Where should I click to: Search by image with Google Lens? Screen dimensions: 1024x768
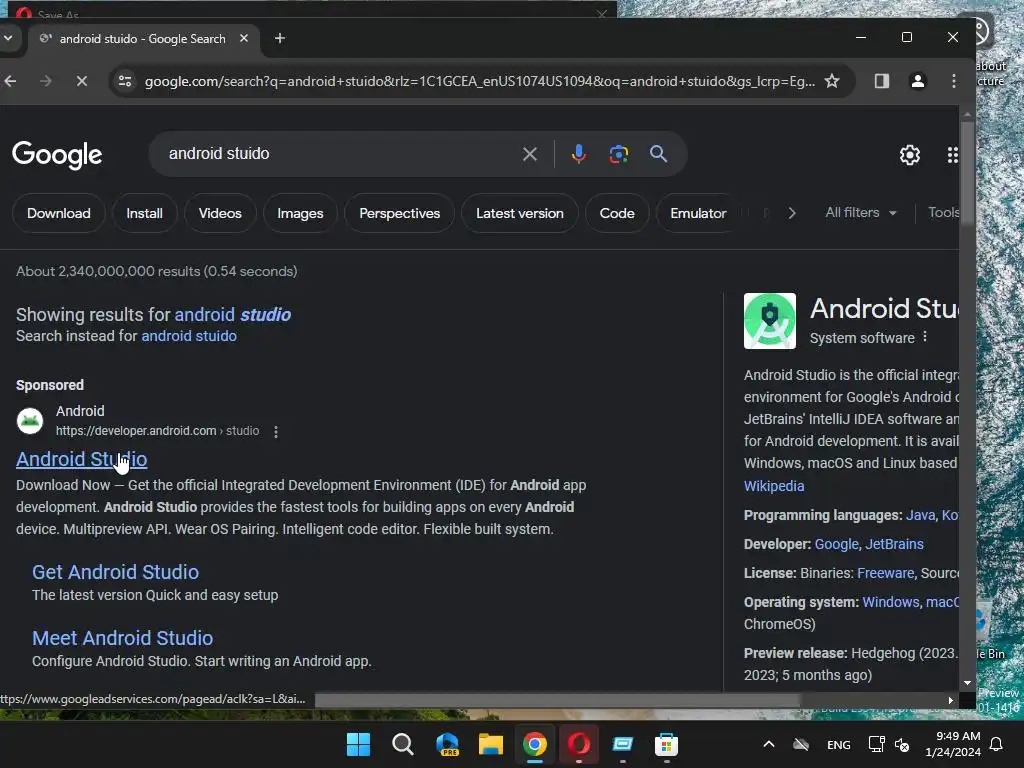[618, 154]
